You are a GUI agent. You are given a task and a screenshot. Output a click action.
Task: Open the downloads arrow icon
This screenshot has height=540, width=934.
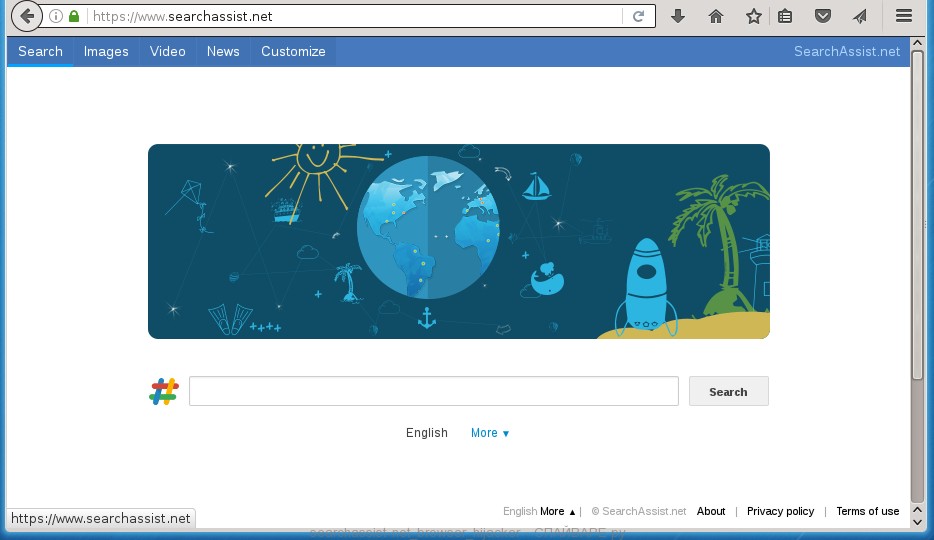[678, 16]
